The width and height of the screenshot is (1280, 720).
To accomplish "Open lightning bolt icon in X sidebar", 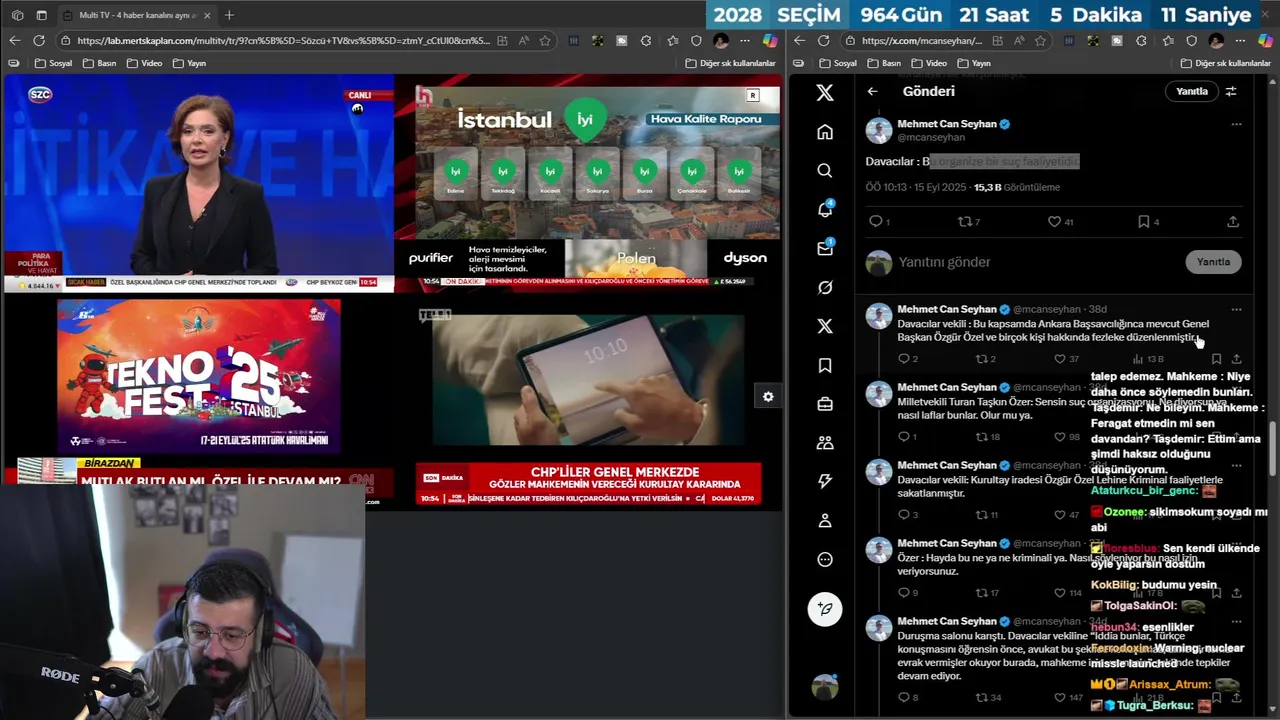I will coord(825,481).
